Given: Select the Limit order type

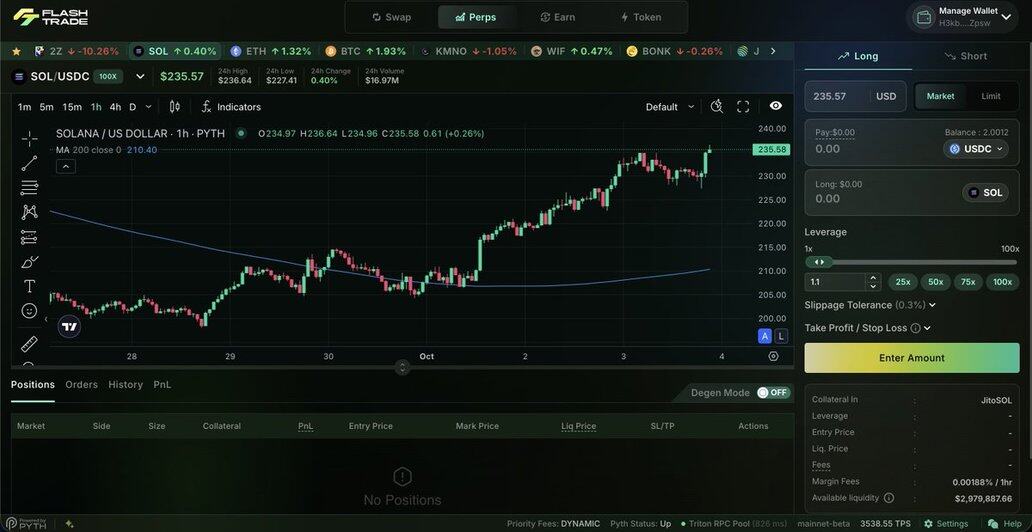Looking at the screenshot, I should (x=990, y=96).
